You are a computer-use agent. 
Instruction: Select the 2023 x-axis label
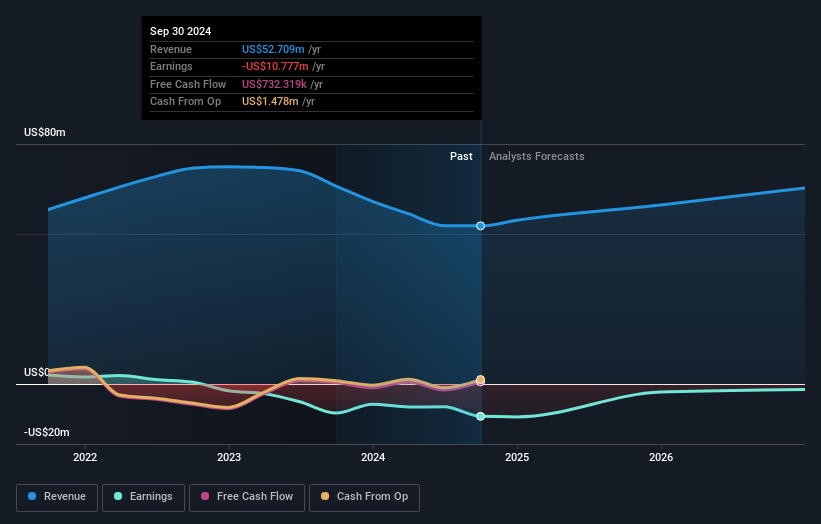point(229,457)
